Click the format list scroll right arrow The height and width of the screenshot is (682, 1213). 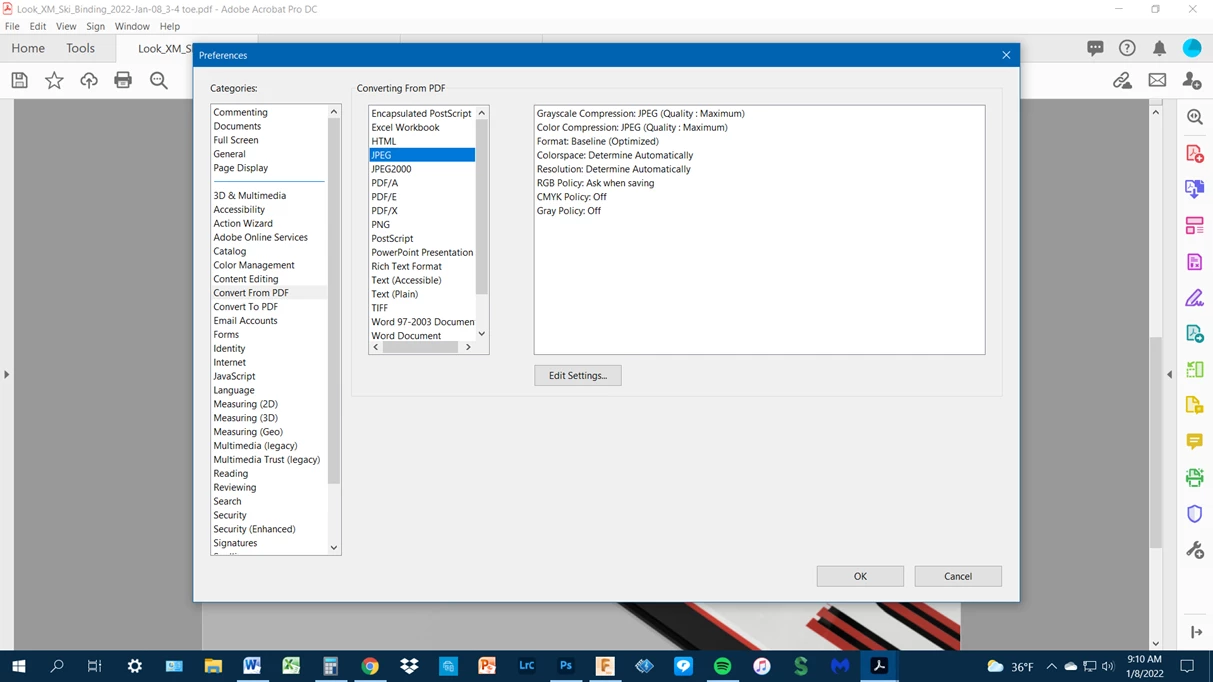468,347
